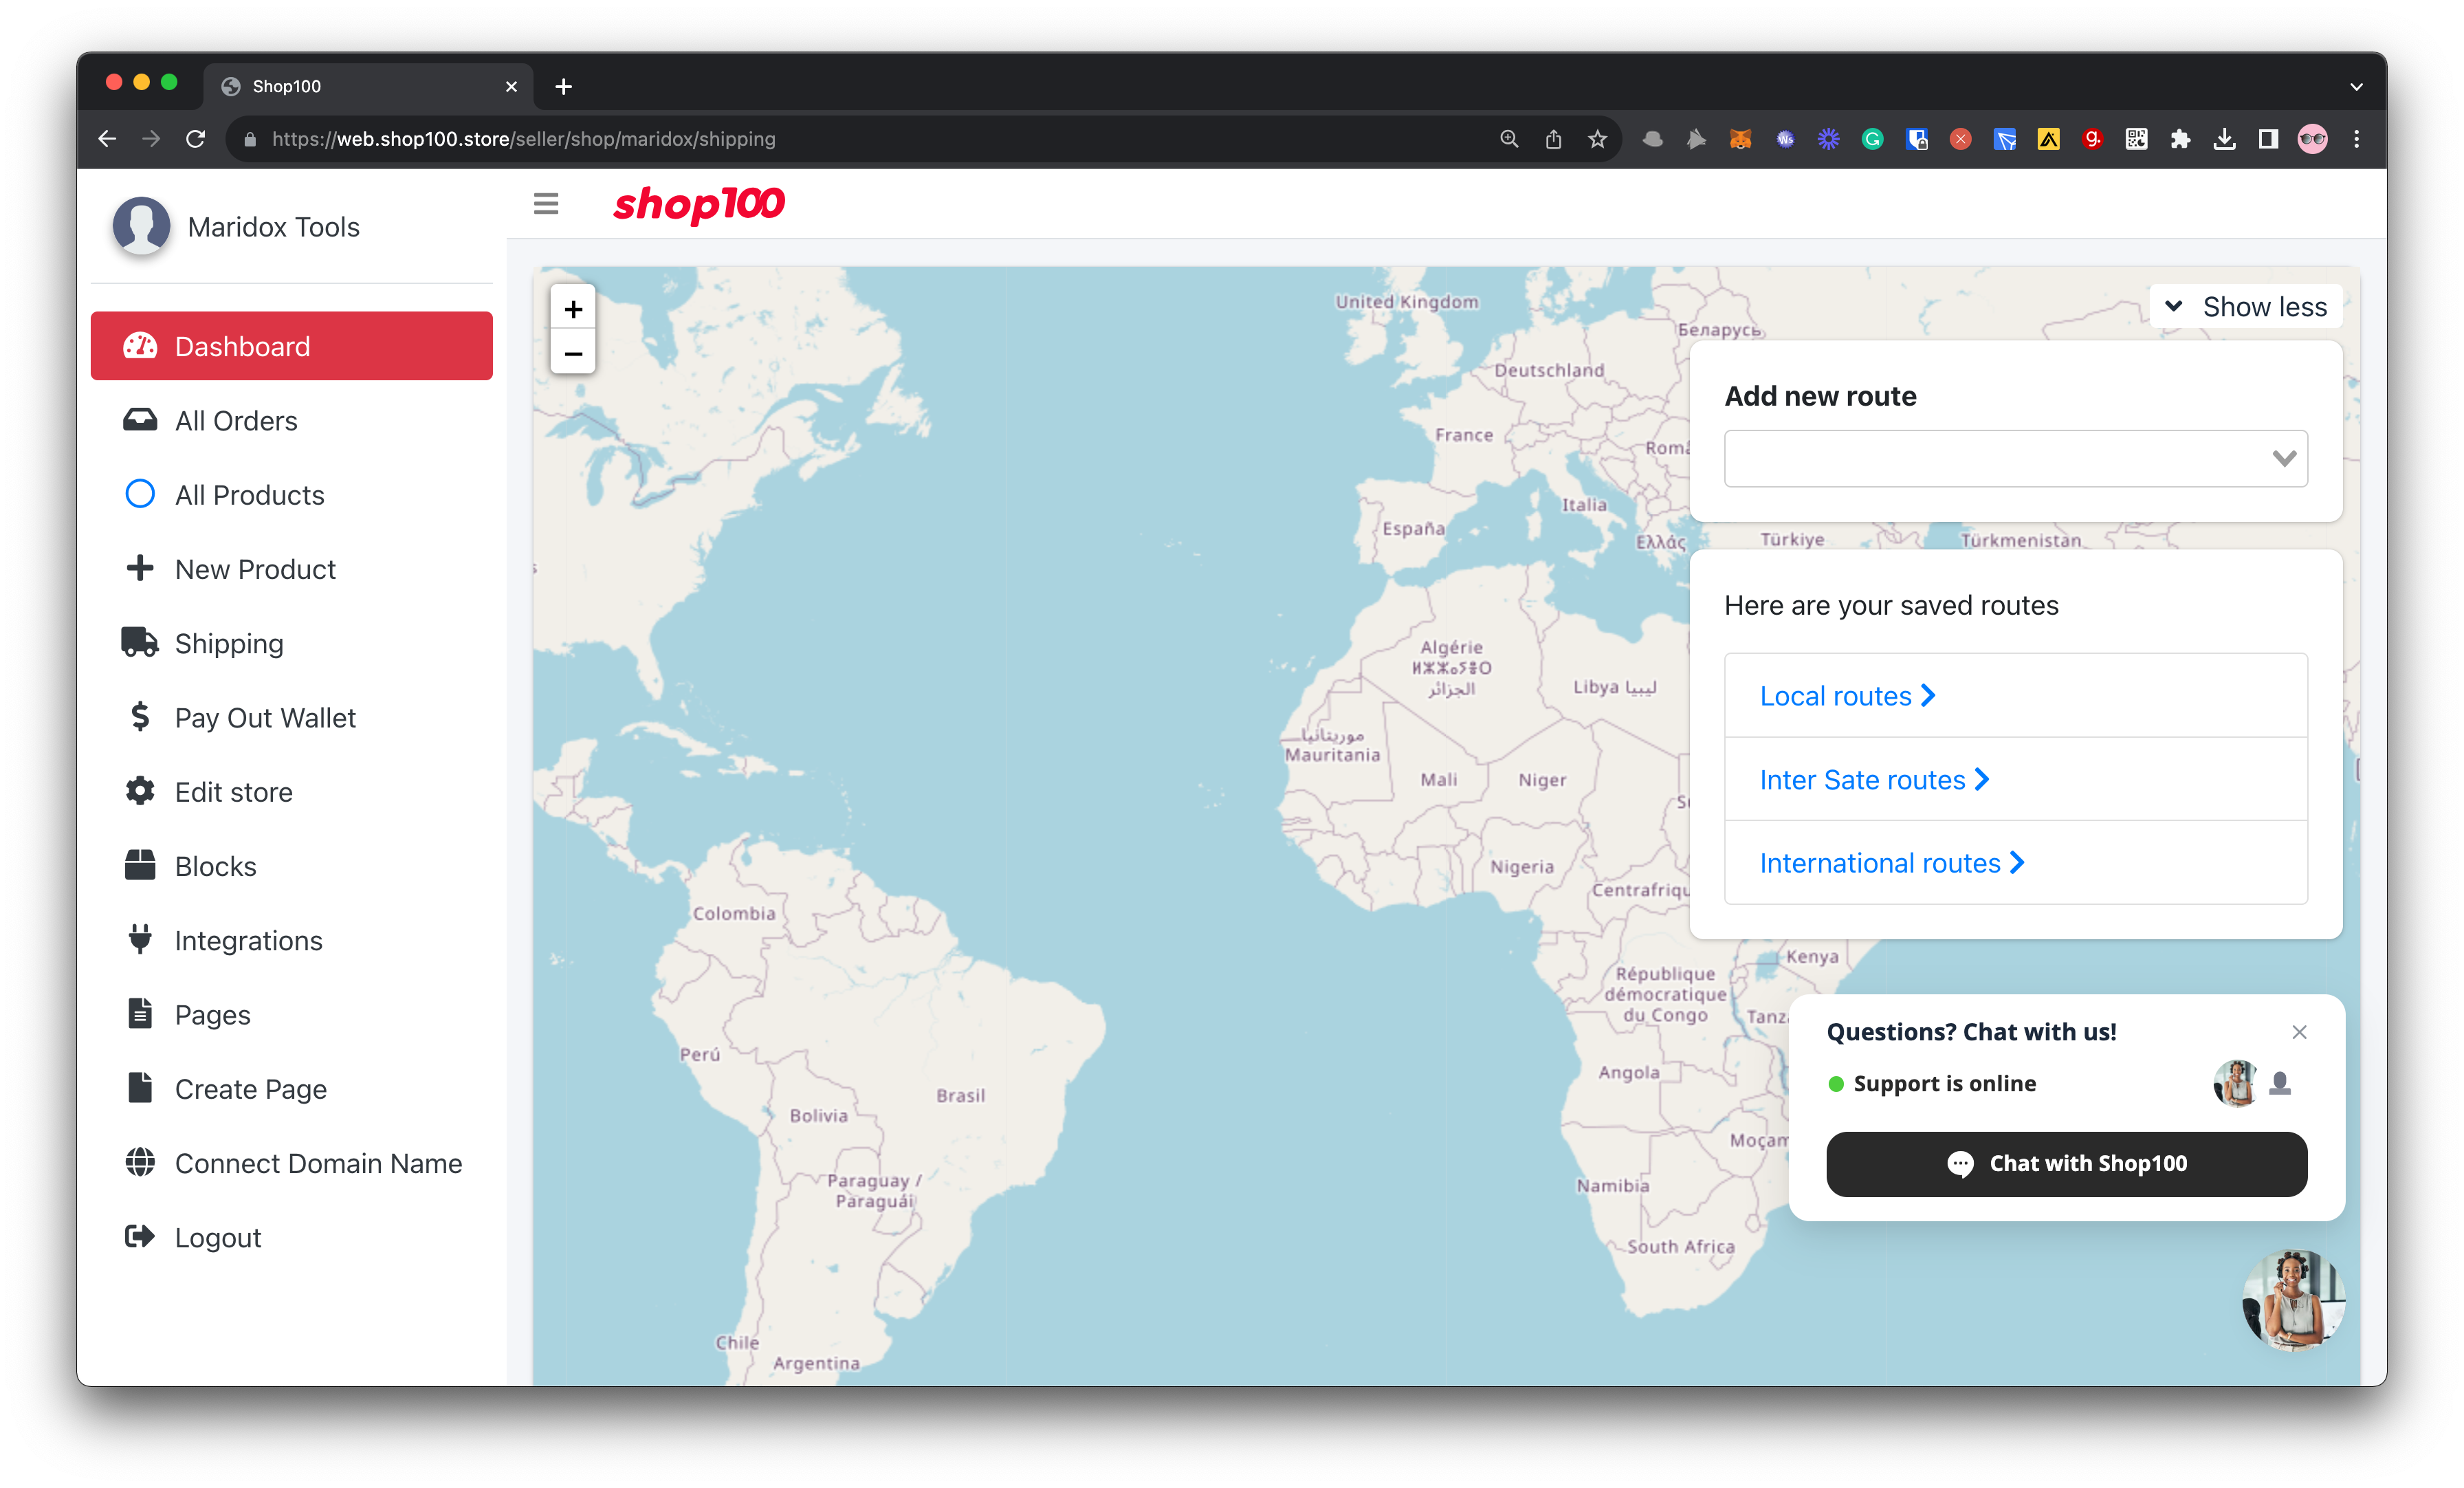Image resolution: width=2464 pixels, height=1488 pixels.
Task: Click the Blocks box icon
Action: click(140, 865)
